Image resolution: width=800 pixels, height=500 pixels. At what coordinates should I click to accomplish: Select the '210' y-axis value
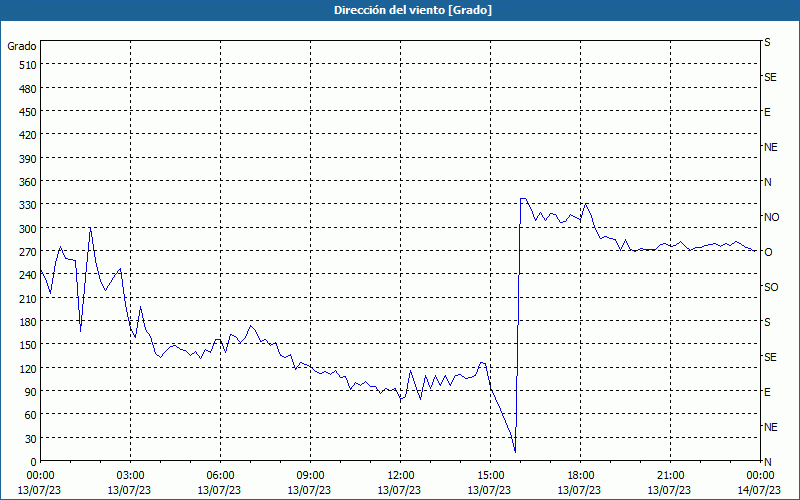point(28,299)
